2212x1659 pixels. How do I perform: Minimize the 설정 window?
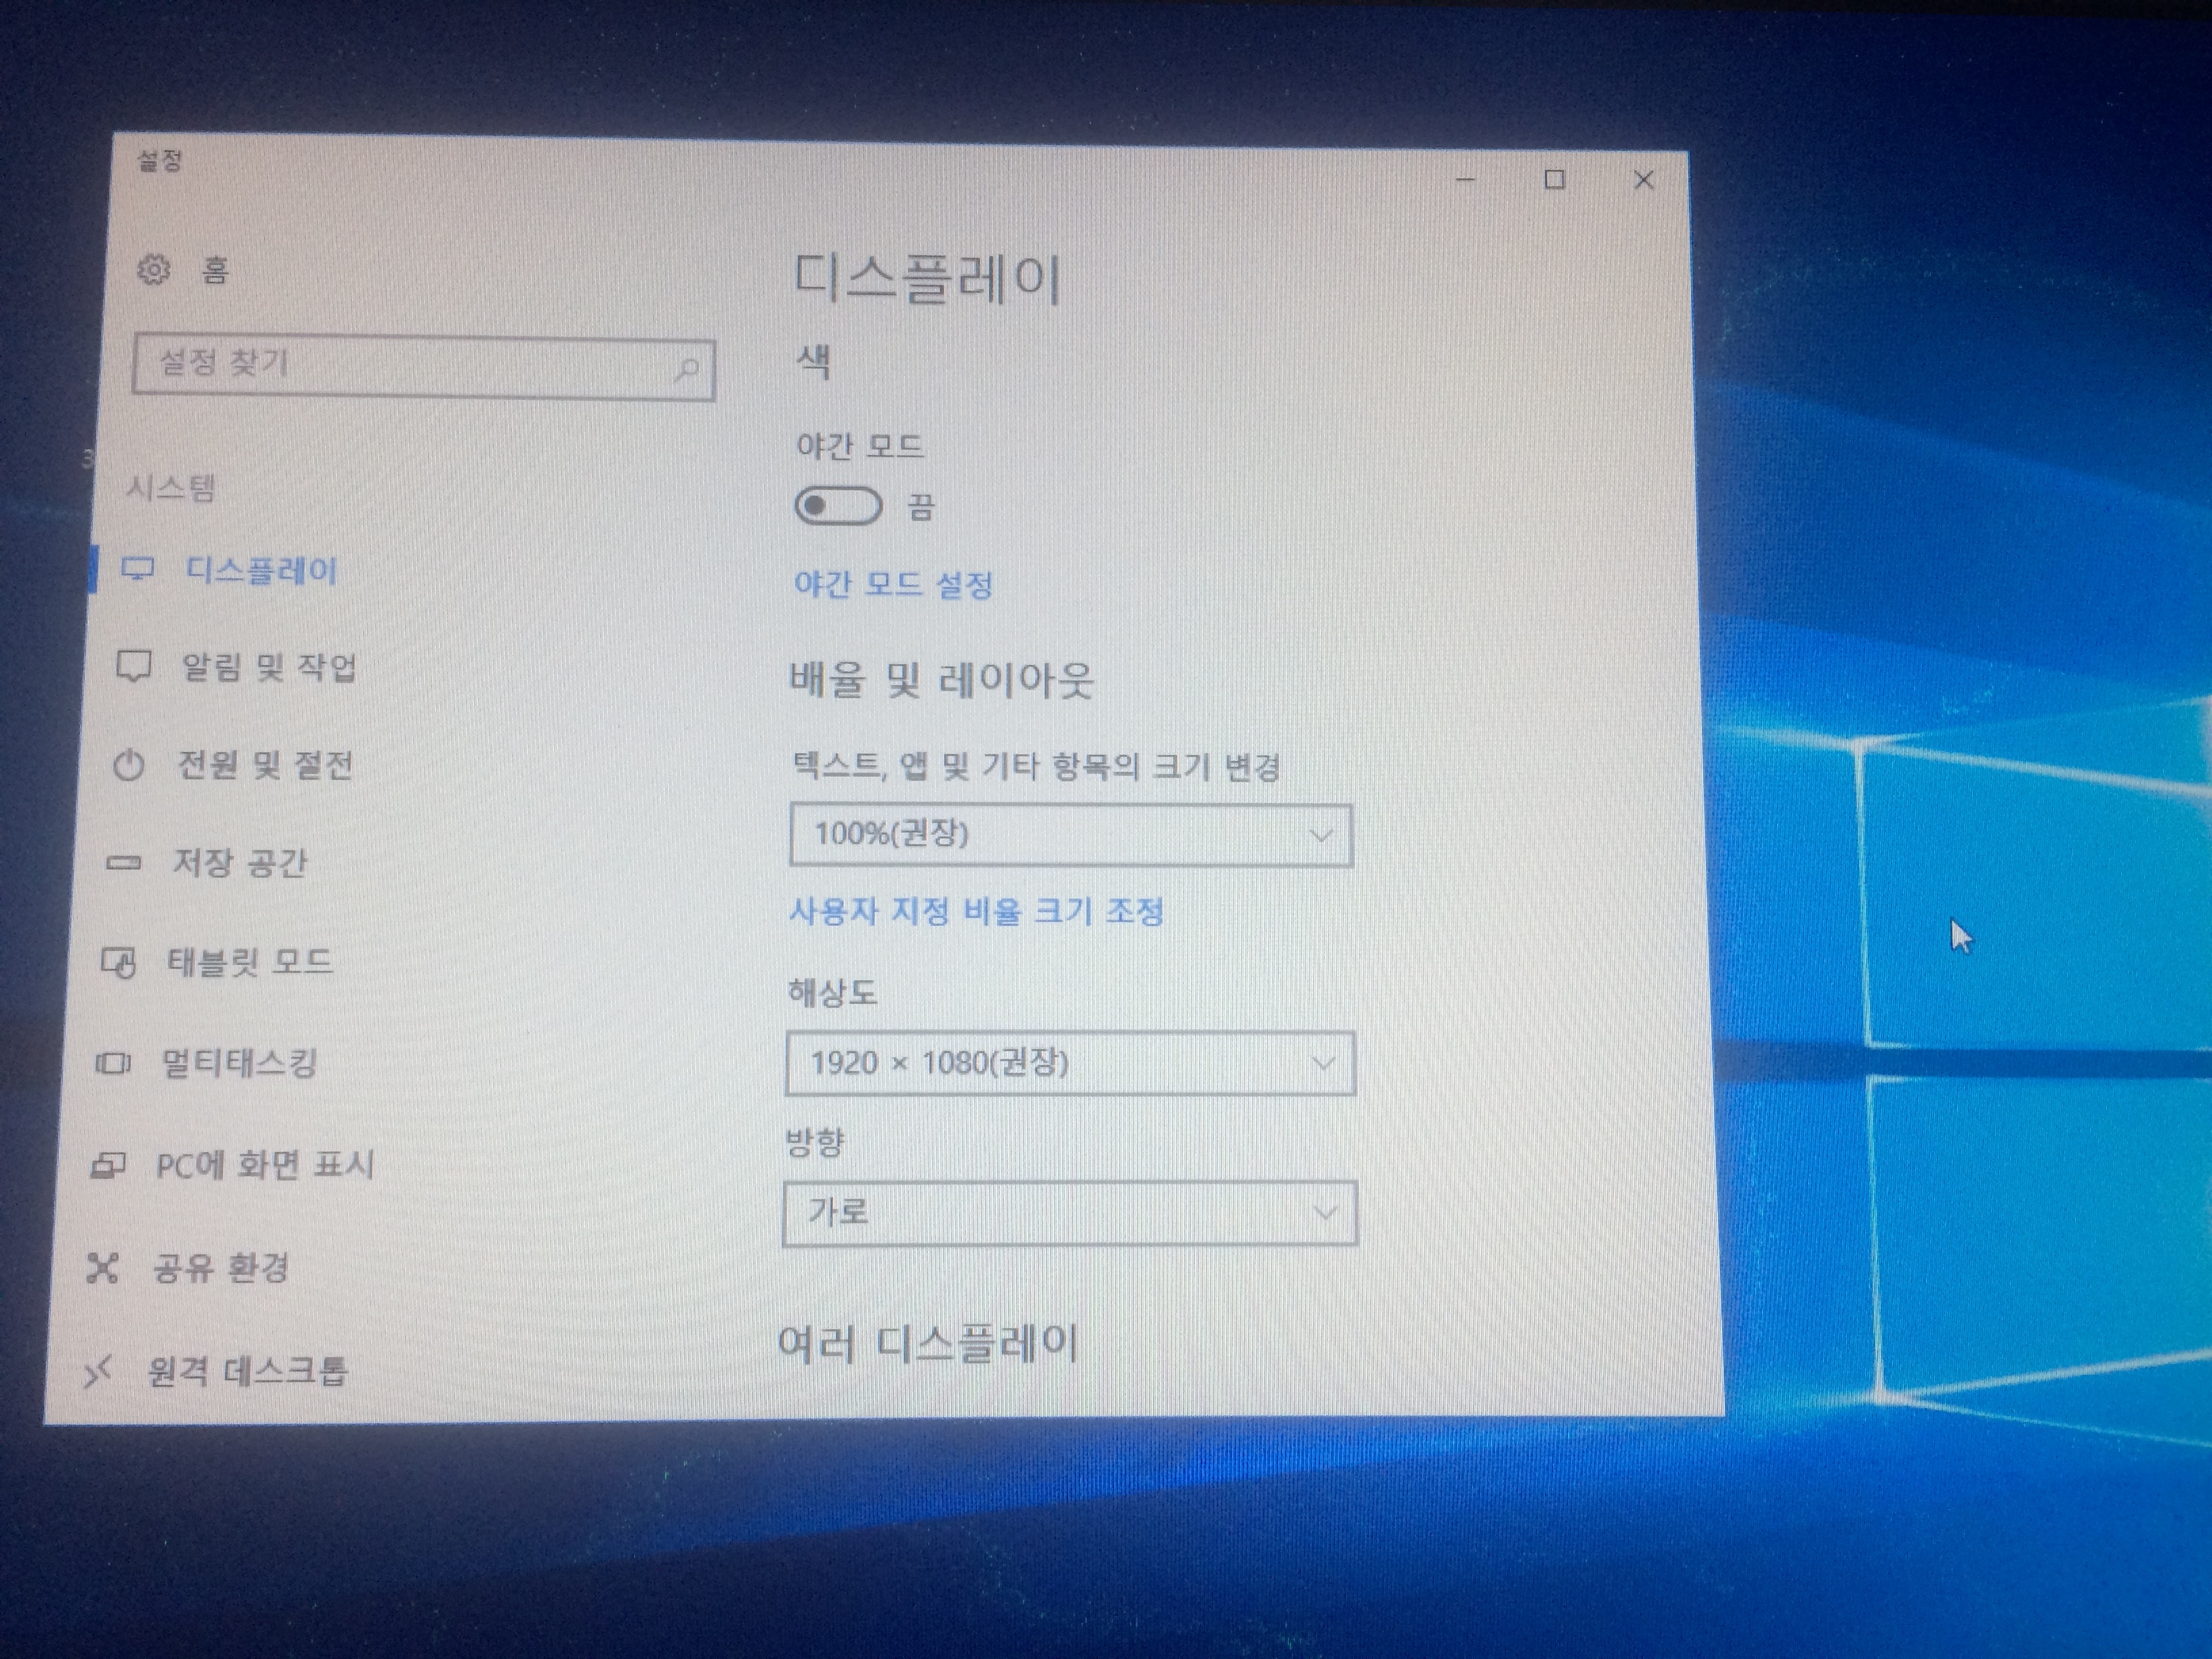1465,180
